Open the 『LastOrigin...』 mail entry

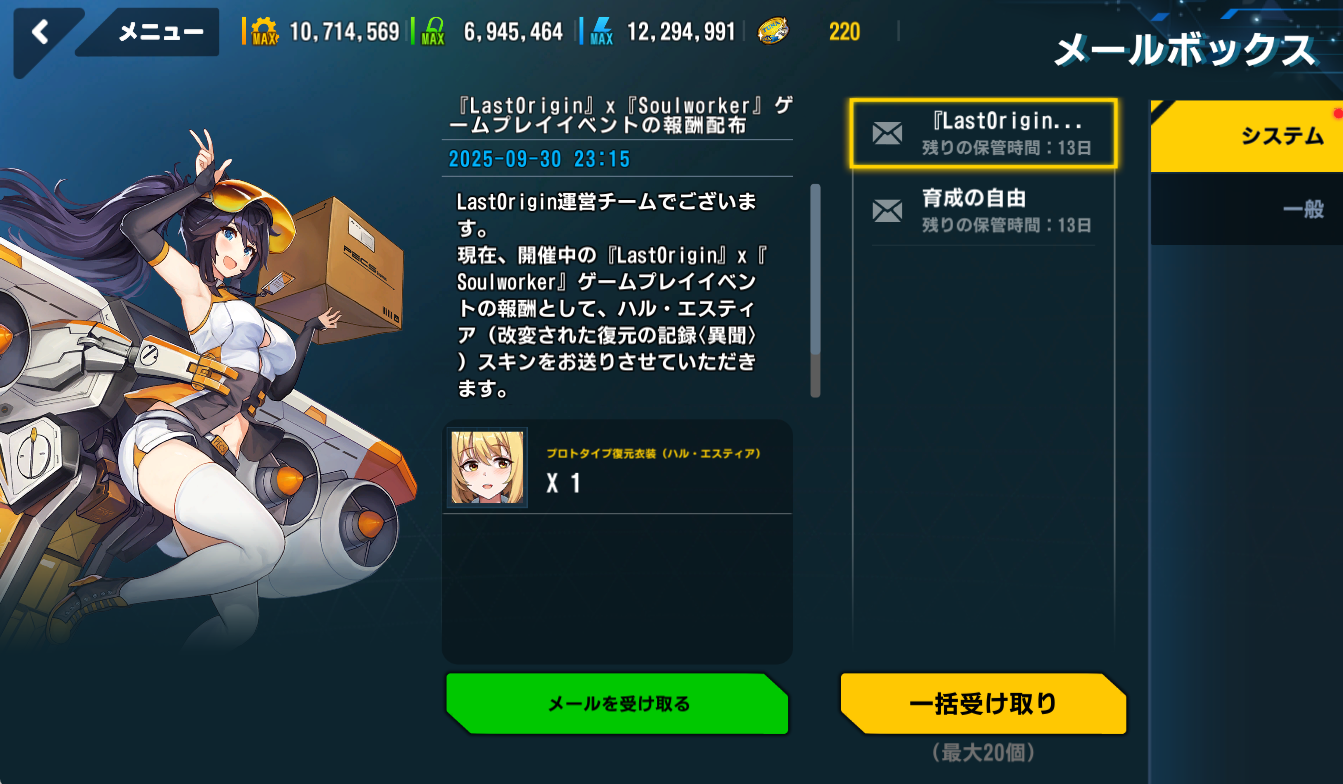[x=983, y=134]
